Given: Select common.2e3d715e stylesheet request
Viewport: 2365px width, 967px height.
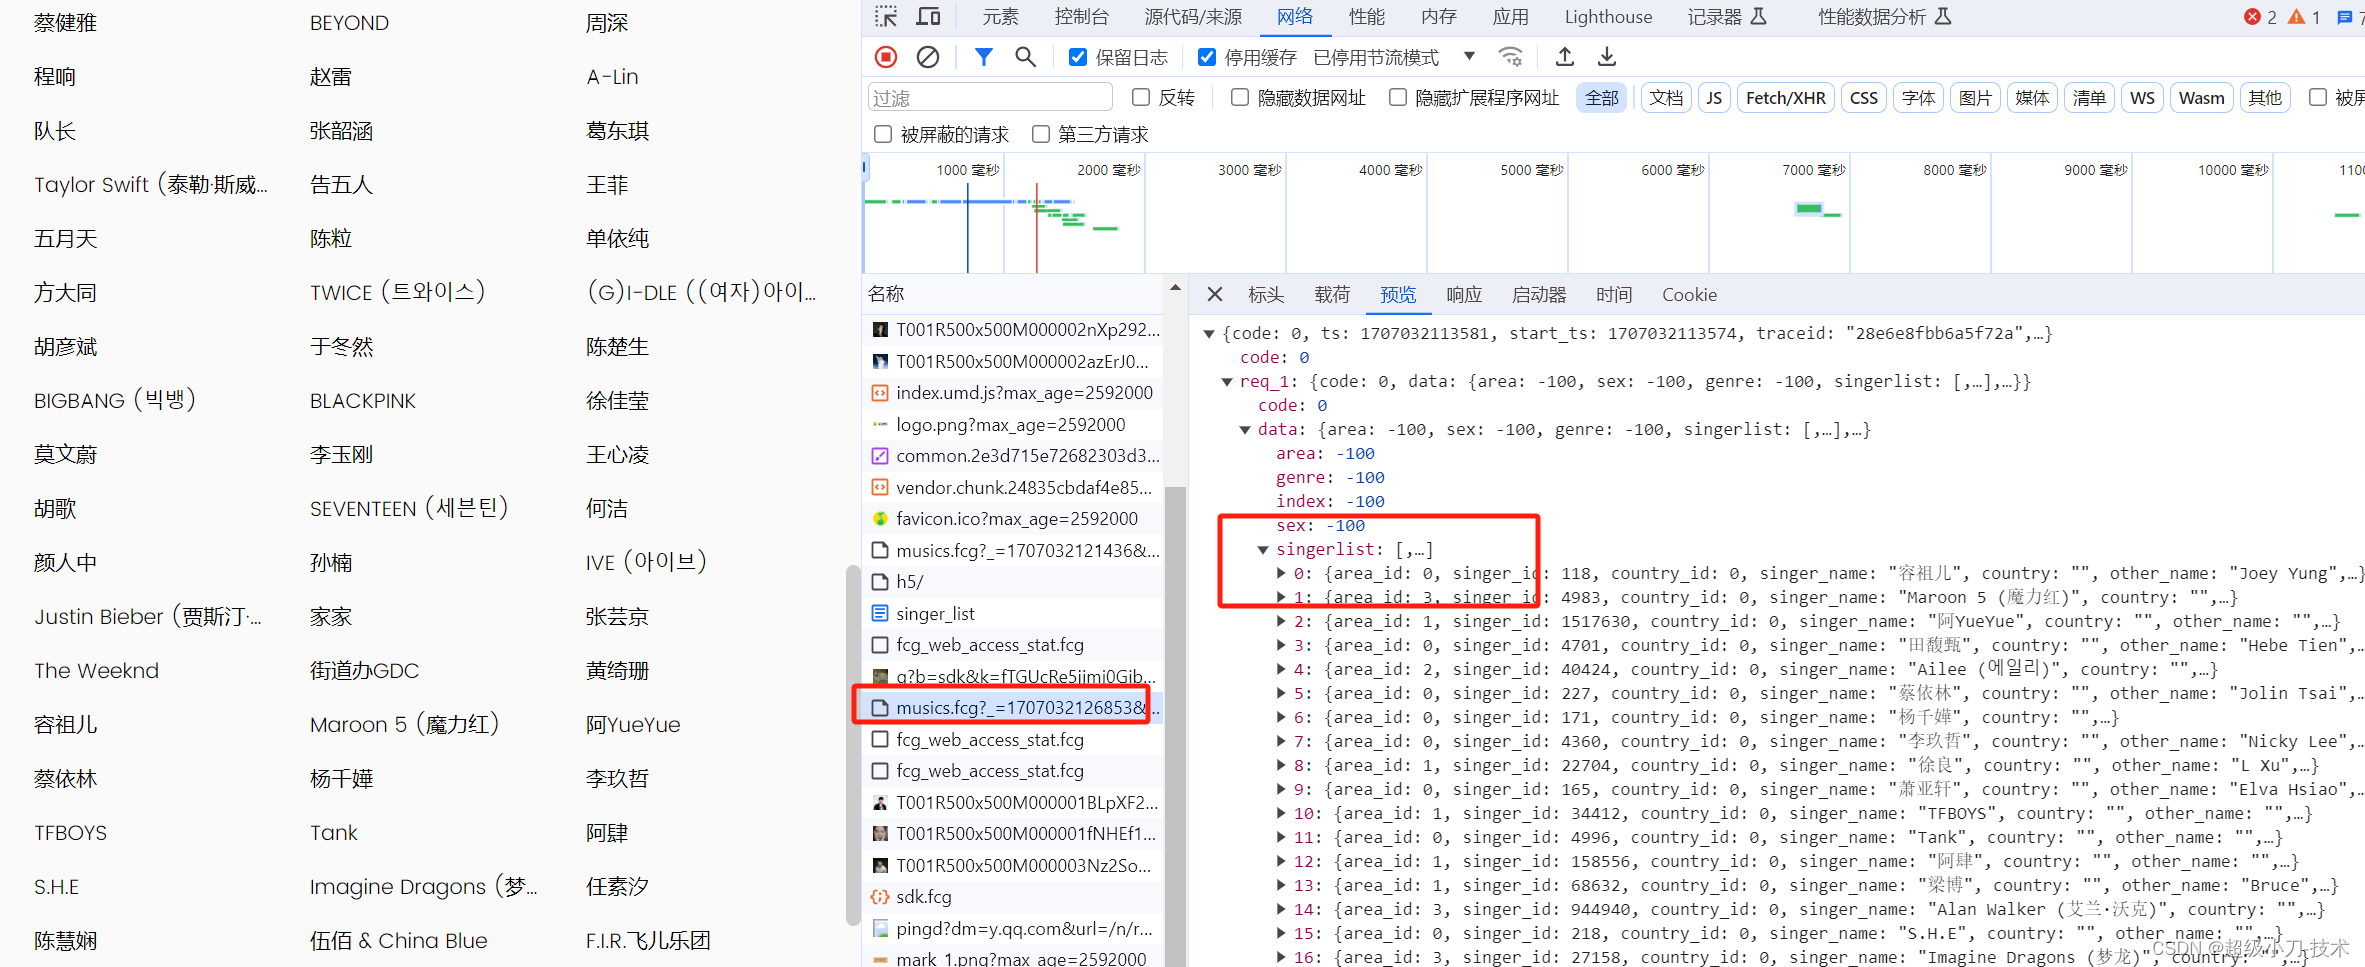Looking at the screenshot, I should pos(1012,456).
